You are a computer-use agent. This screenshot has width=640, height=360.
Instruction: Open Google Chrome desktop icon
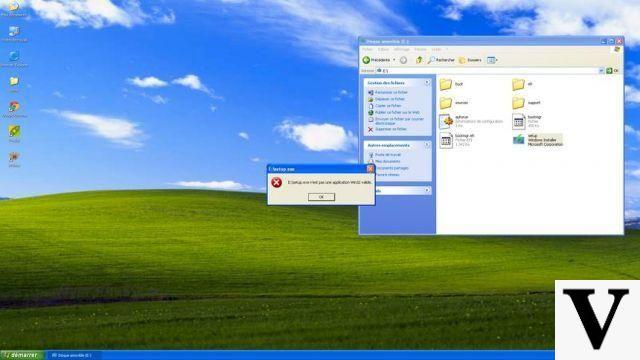(14, 109)
